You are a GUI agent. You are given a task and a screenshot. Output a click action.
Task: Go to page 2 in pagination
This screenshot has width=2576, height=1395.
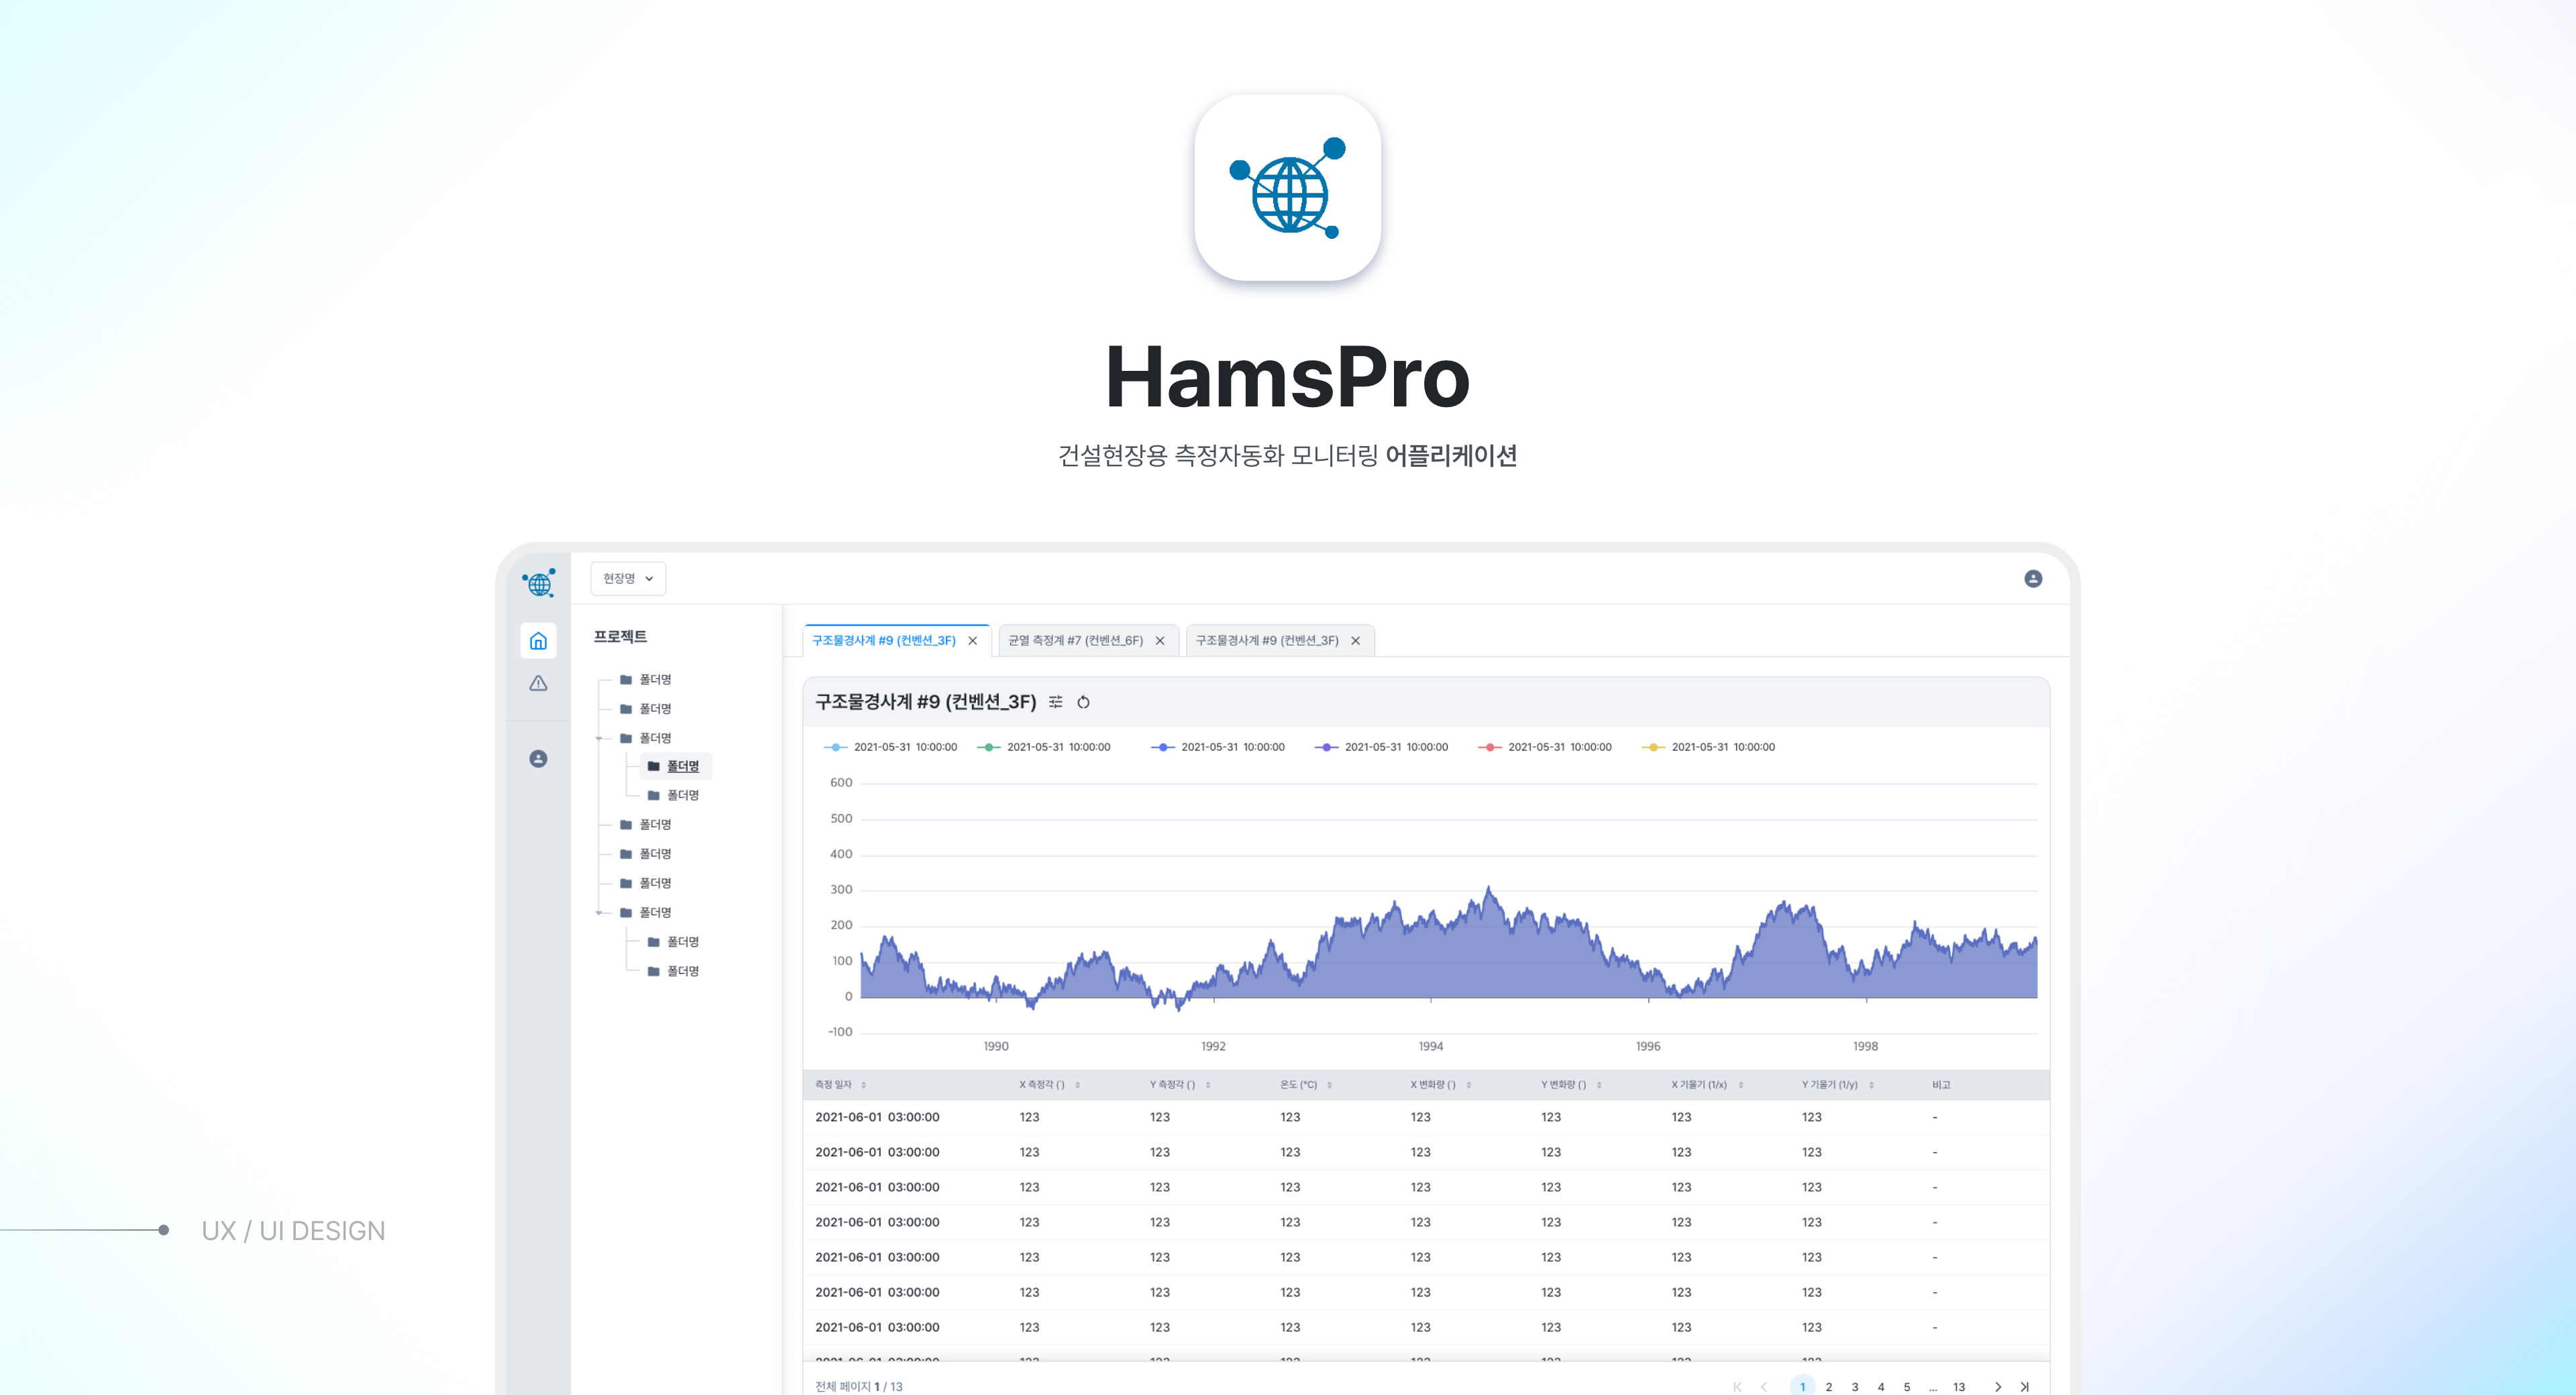click(1828, 1386)
